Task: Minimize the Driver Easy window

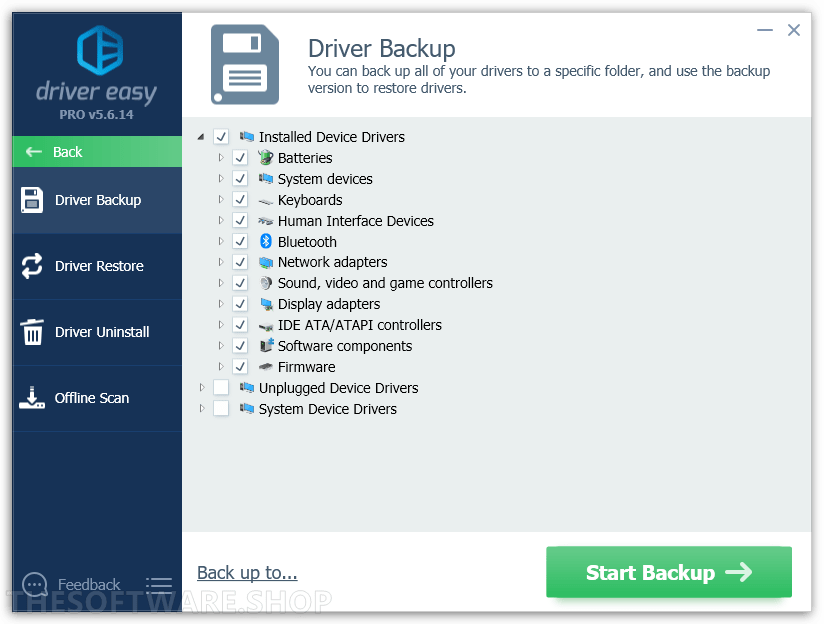Action: 765,30
